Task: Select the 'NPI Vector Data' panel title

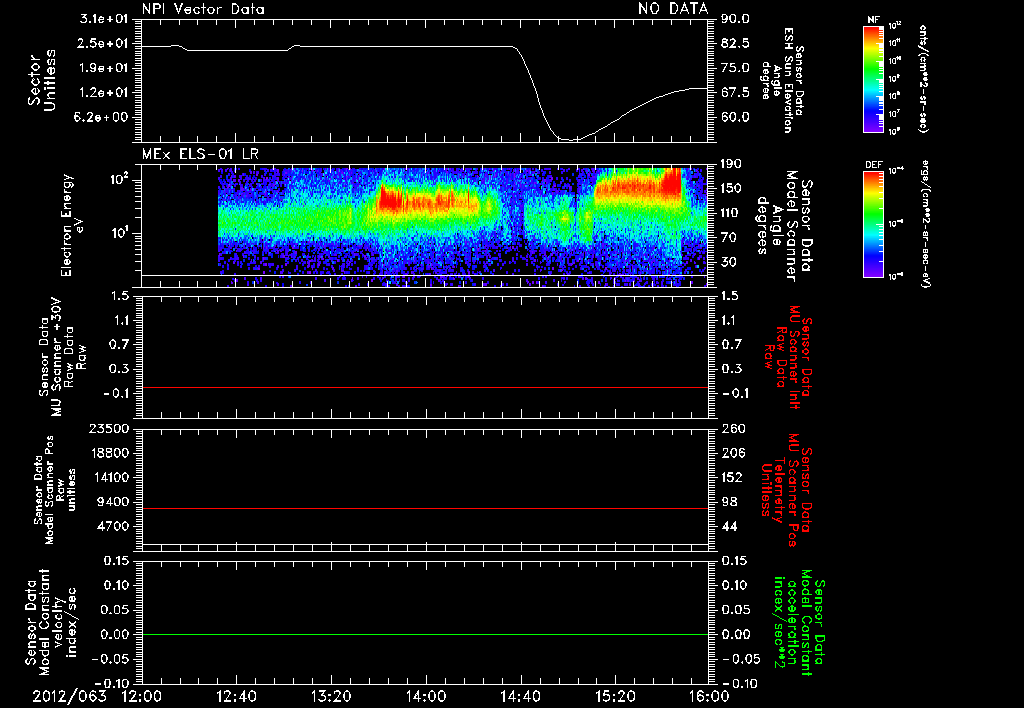Action: click(x=203, y=9)
